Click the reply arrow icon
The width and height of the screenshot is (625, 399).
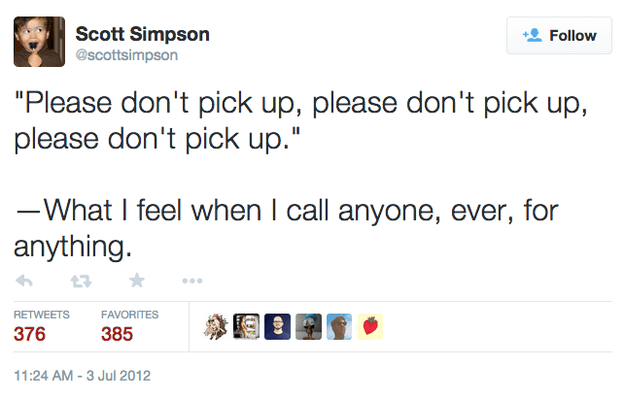click(24, 281)
